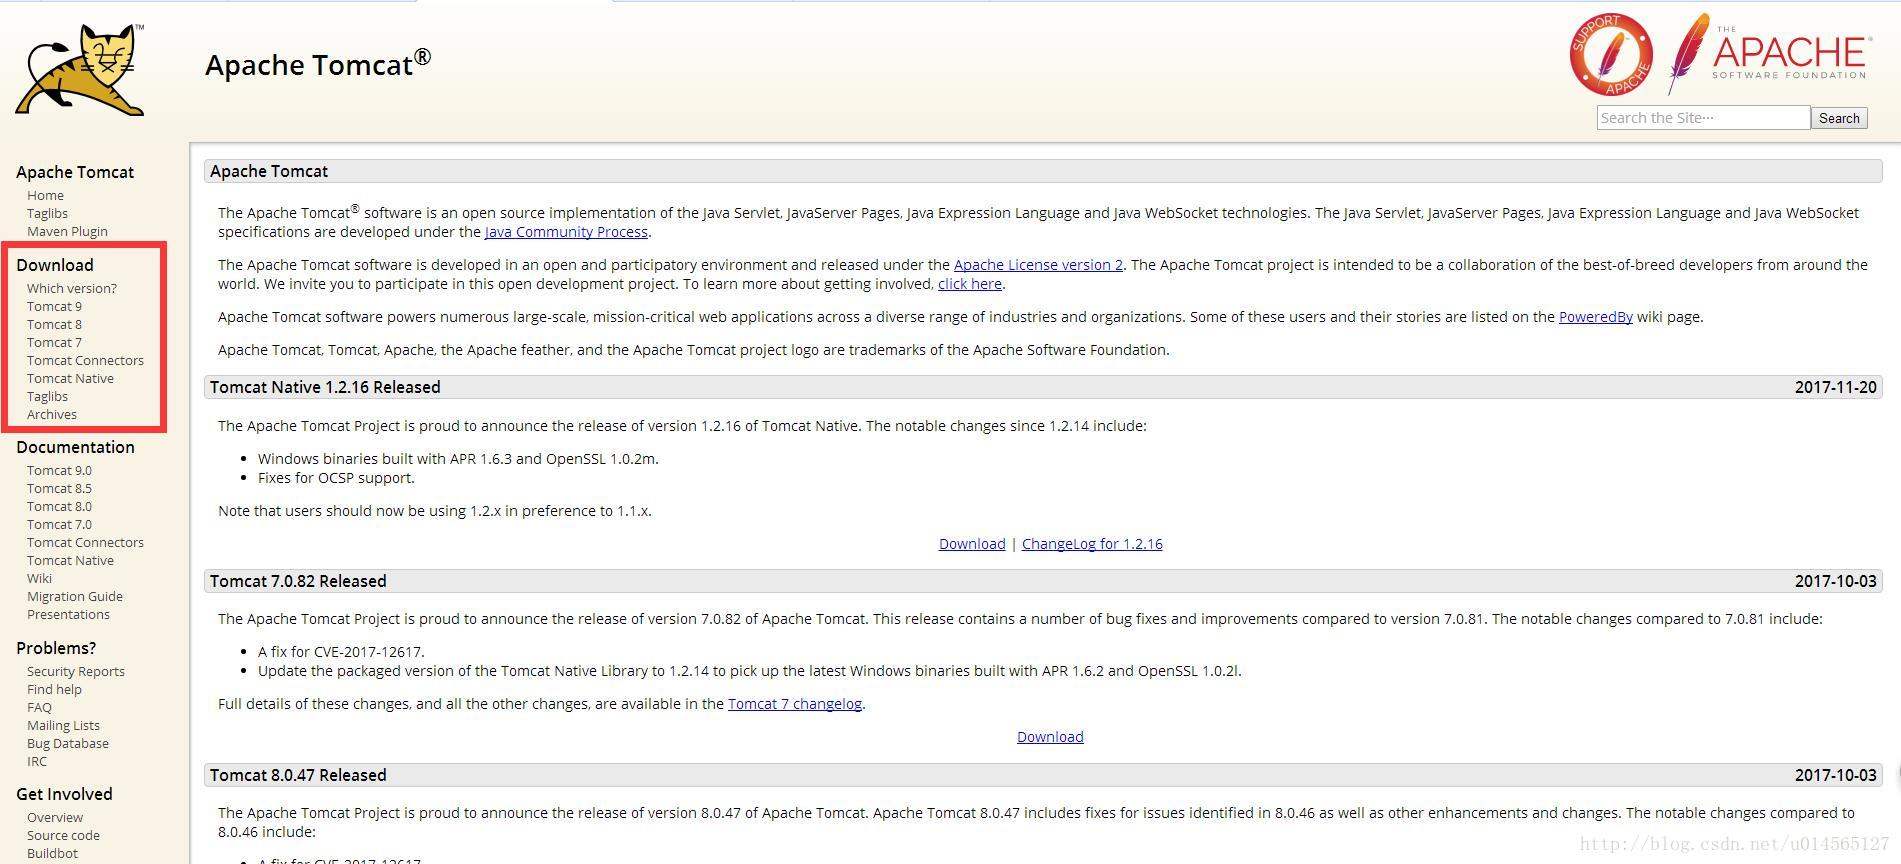Click the Tomcat cat logo
Viewport: 1901px width, 864px height.
(80, 70)
